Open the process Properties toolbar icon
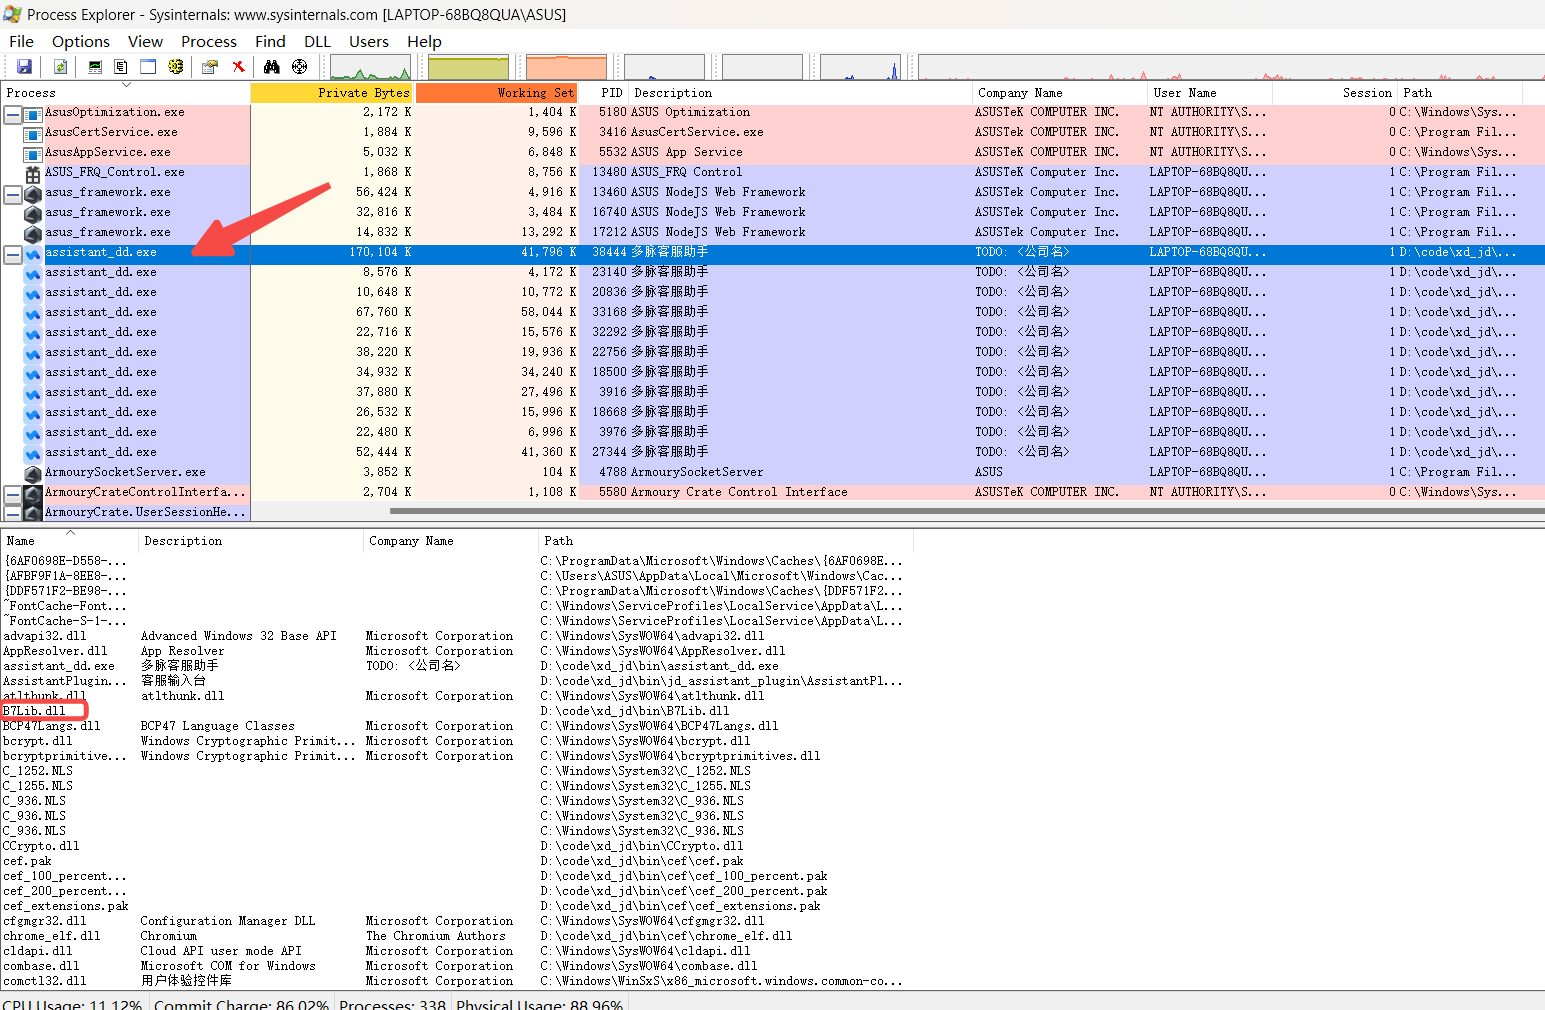1545x1010 pixels. [210, 66]
